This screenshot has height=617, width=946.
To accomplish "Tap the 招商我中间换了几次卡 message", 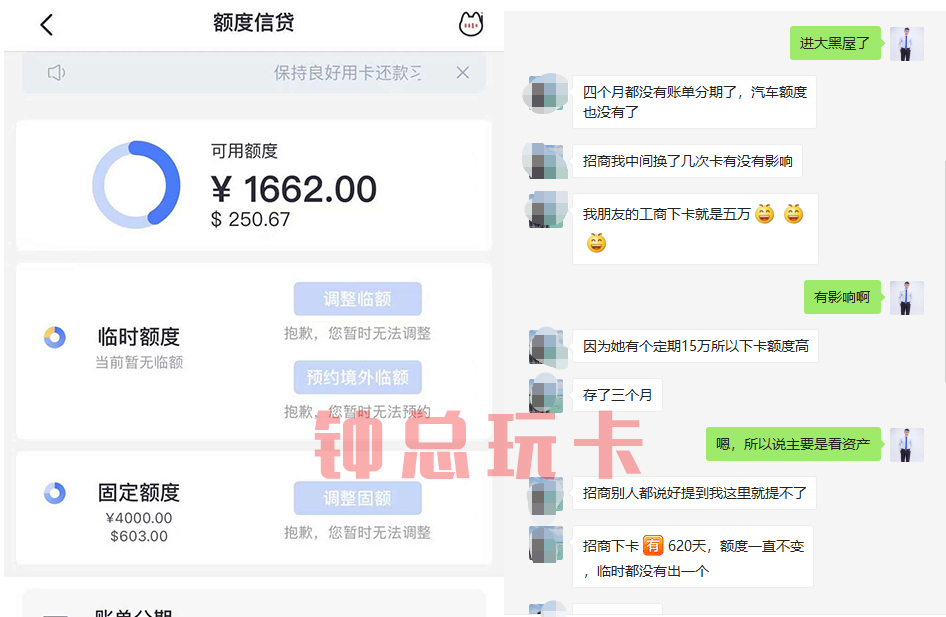I will (x=687, y=161).
